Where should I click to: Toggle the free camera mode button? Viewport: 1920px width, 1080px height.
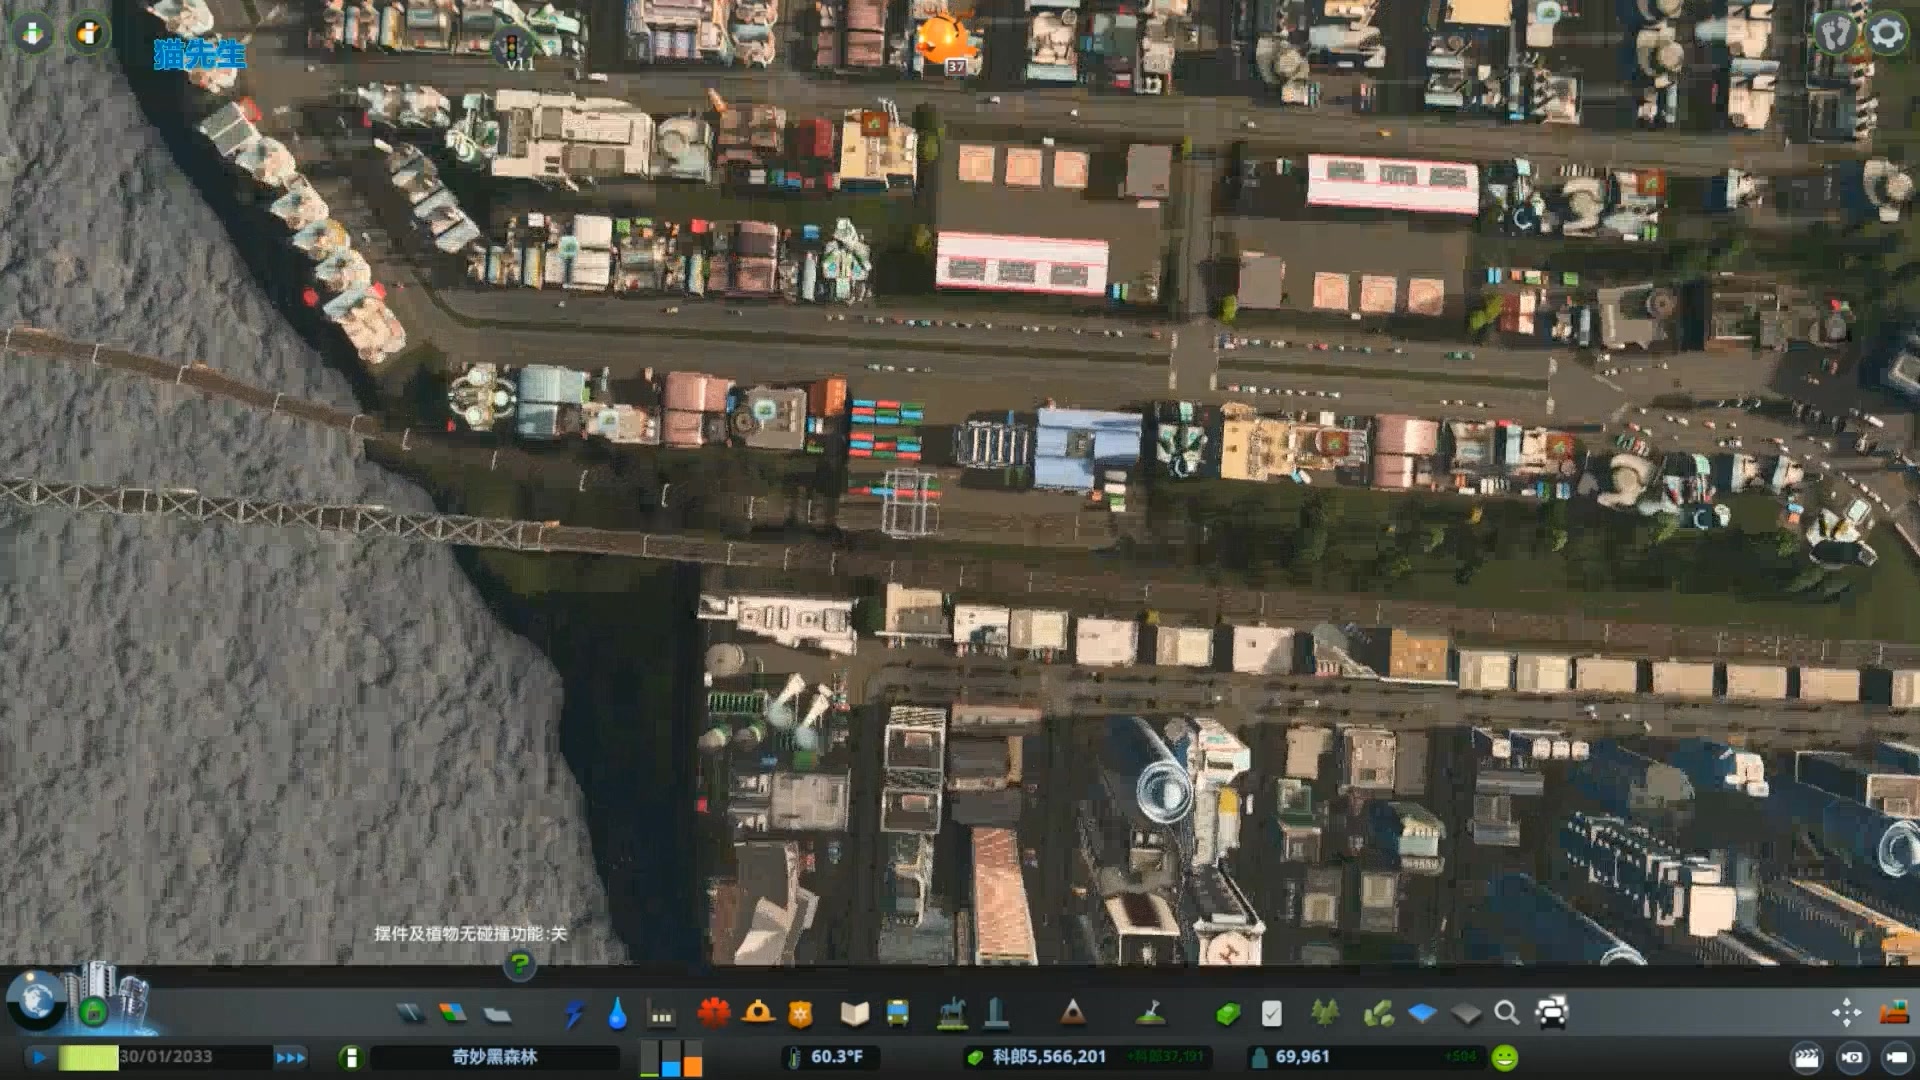pos(1896,1057)
